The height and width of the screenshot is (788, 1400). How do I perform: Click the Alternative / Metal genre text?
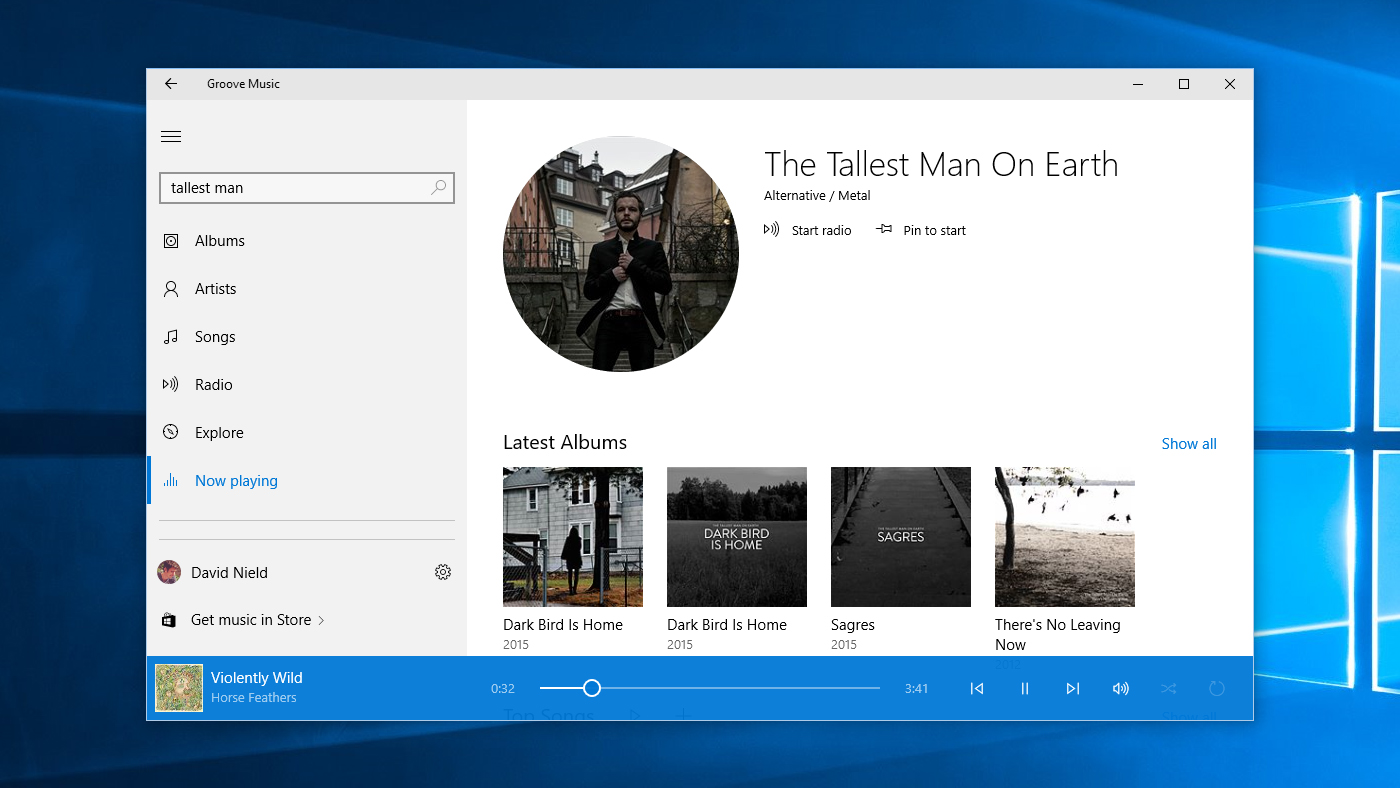click(x=817, y=196)
